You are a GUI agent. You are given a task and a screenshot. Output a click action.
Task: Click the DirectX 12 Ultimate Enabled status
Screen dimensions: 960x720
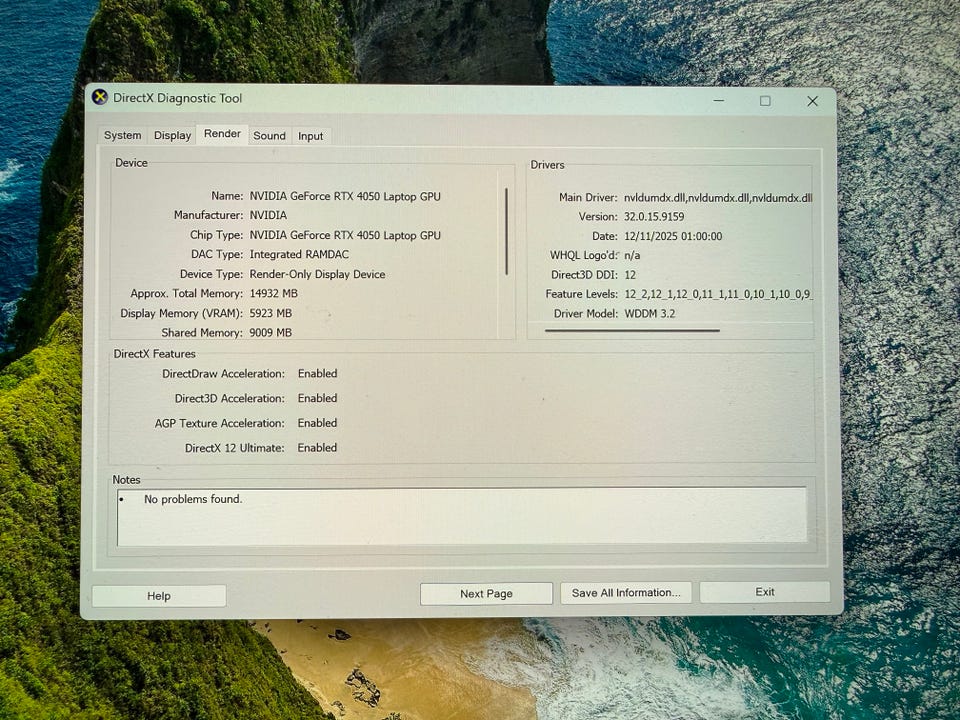tap(317, 448)
